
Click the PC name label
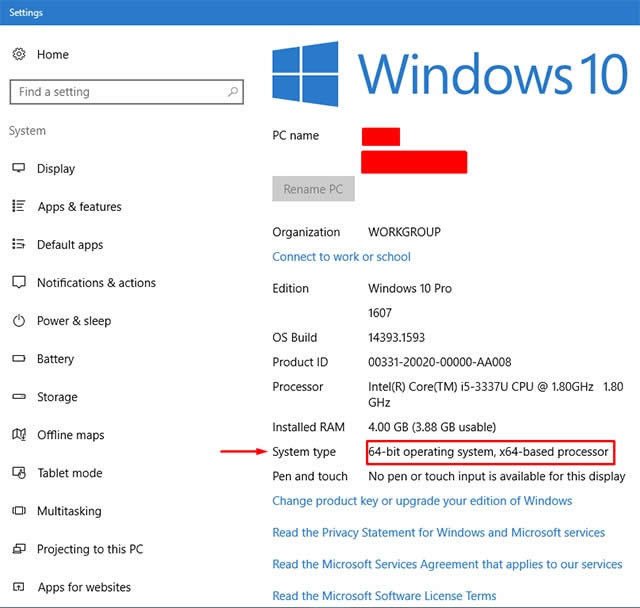(296, 135)
